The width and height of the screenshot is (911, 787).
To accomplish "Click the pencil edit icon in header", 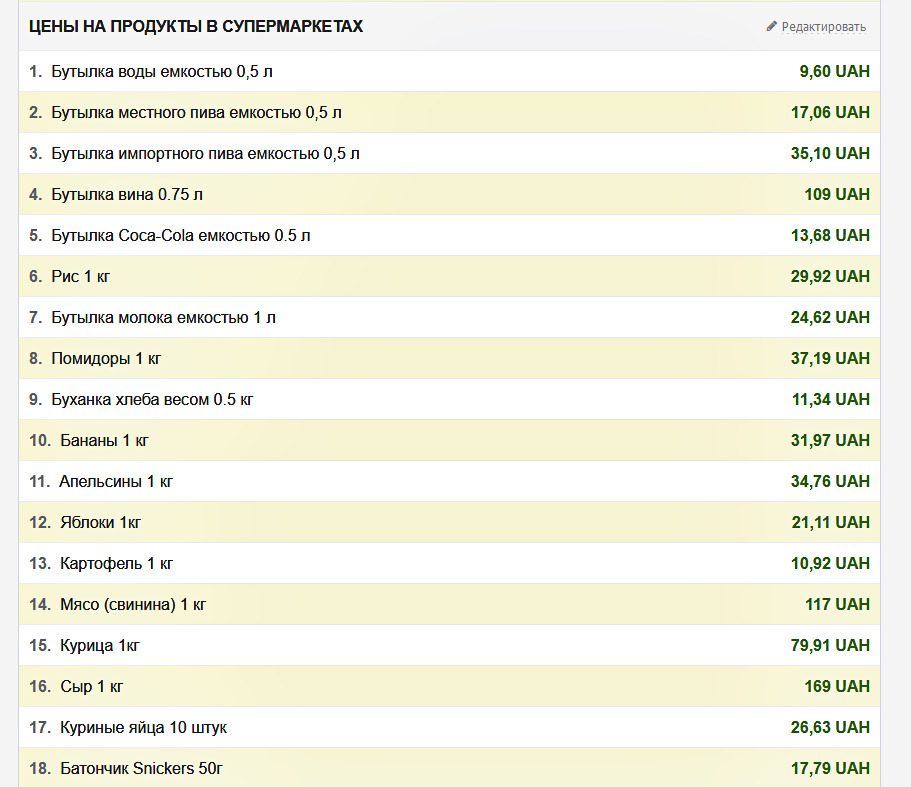I will 772,26.
